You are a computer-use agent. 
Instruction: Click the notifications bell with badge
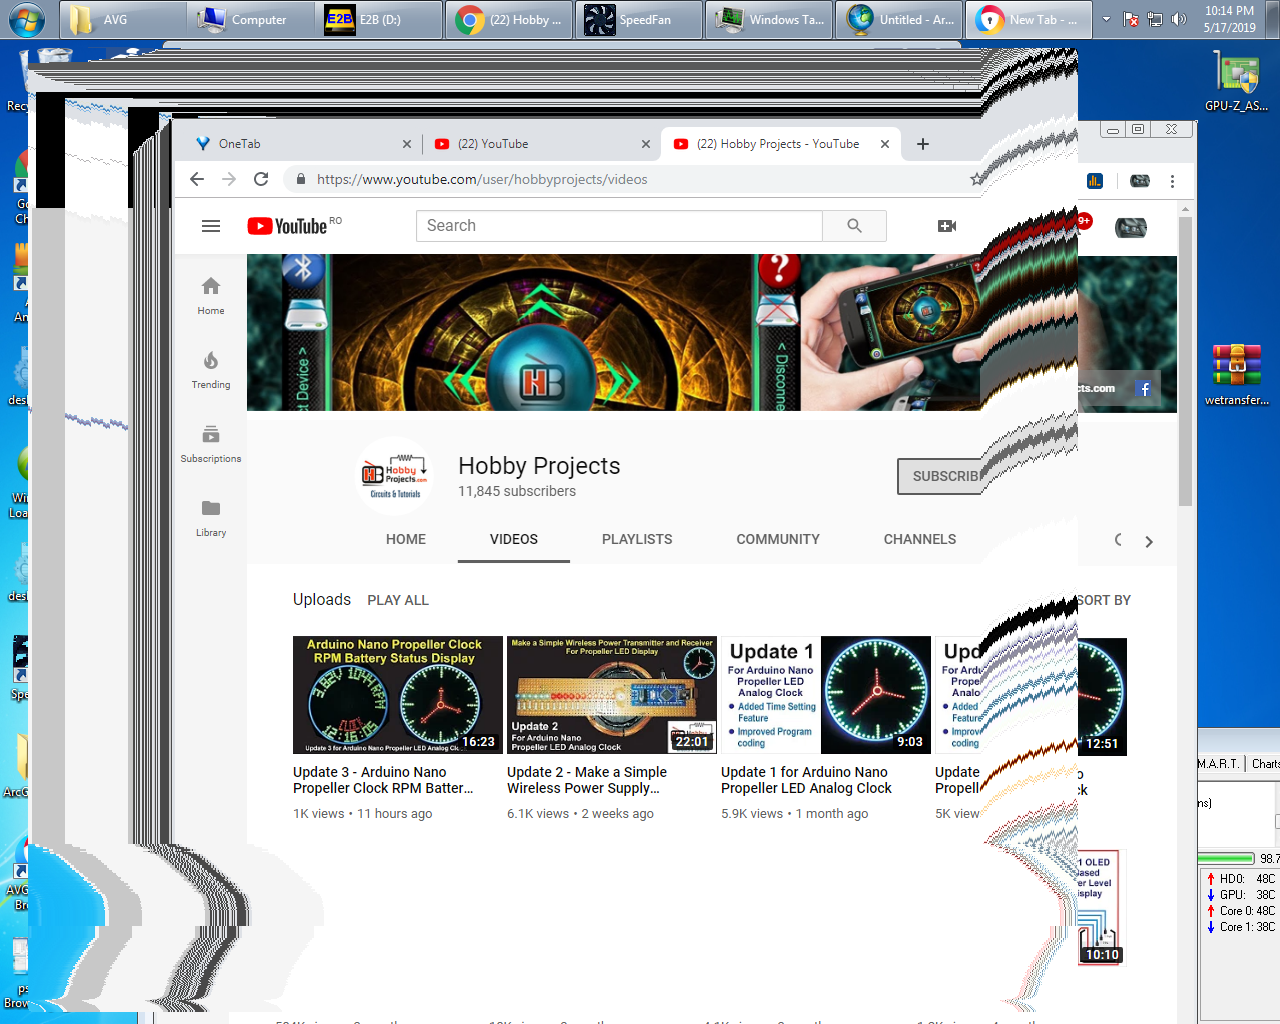1082,223
